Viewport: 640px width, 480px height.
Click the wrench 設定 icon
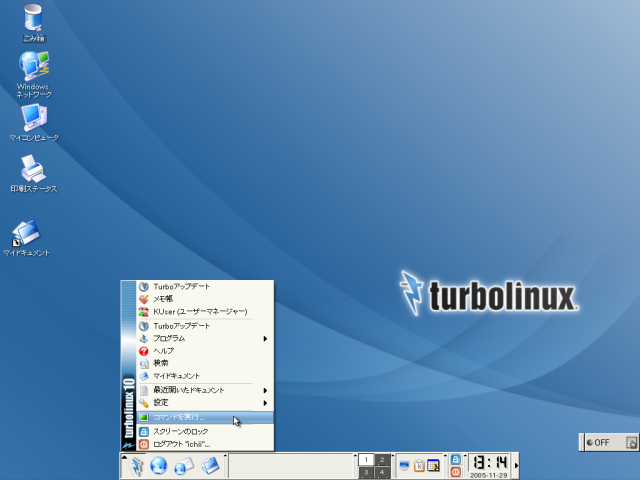144,403
